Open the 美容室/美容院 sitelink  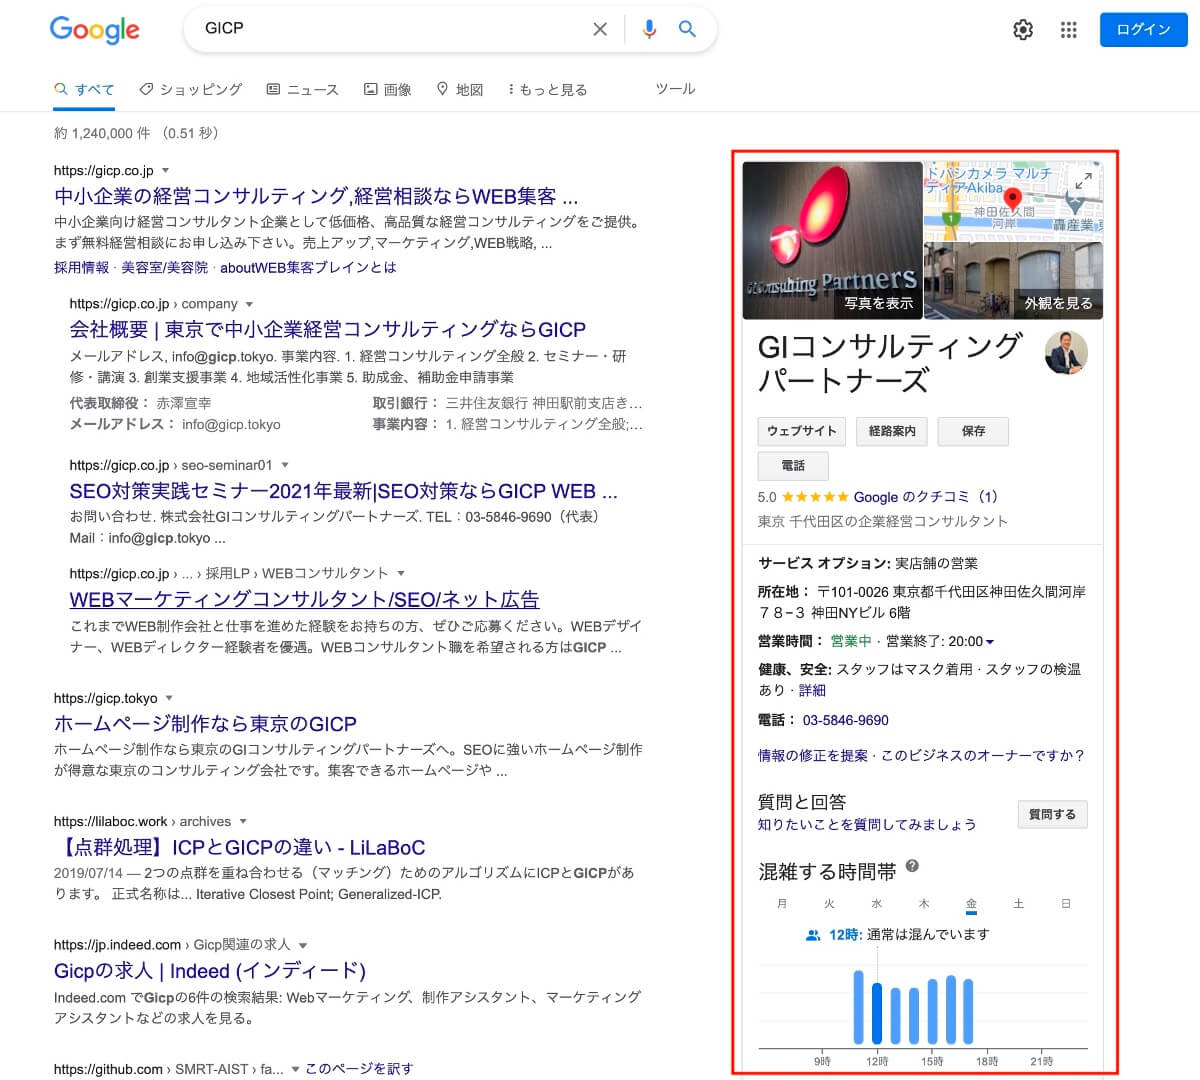(165, 268)
